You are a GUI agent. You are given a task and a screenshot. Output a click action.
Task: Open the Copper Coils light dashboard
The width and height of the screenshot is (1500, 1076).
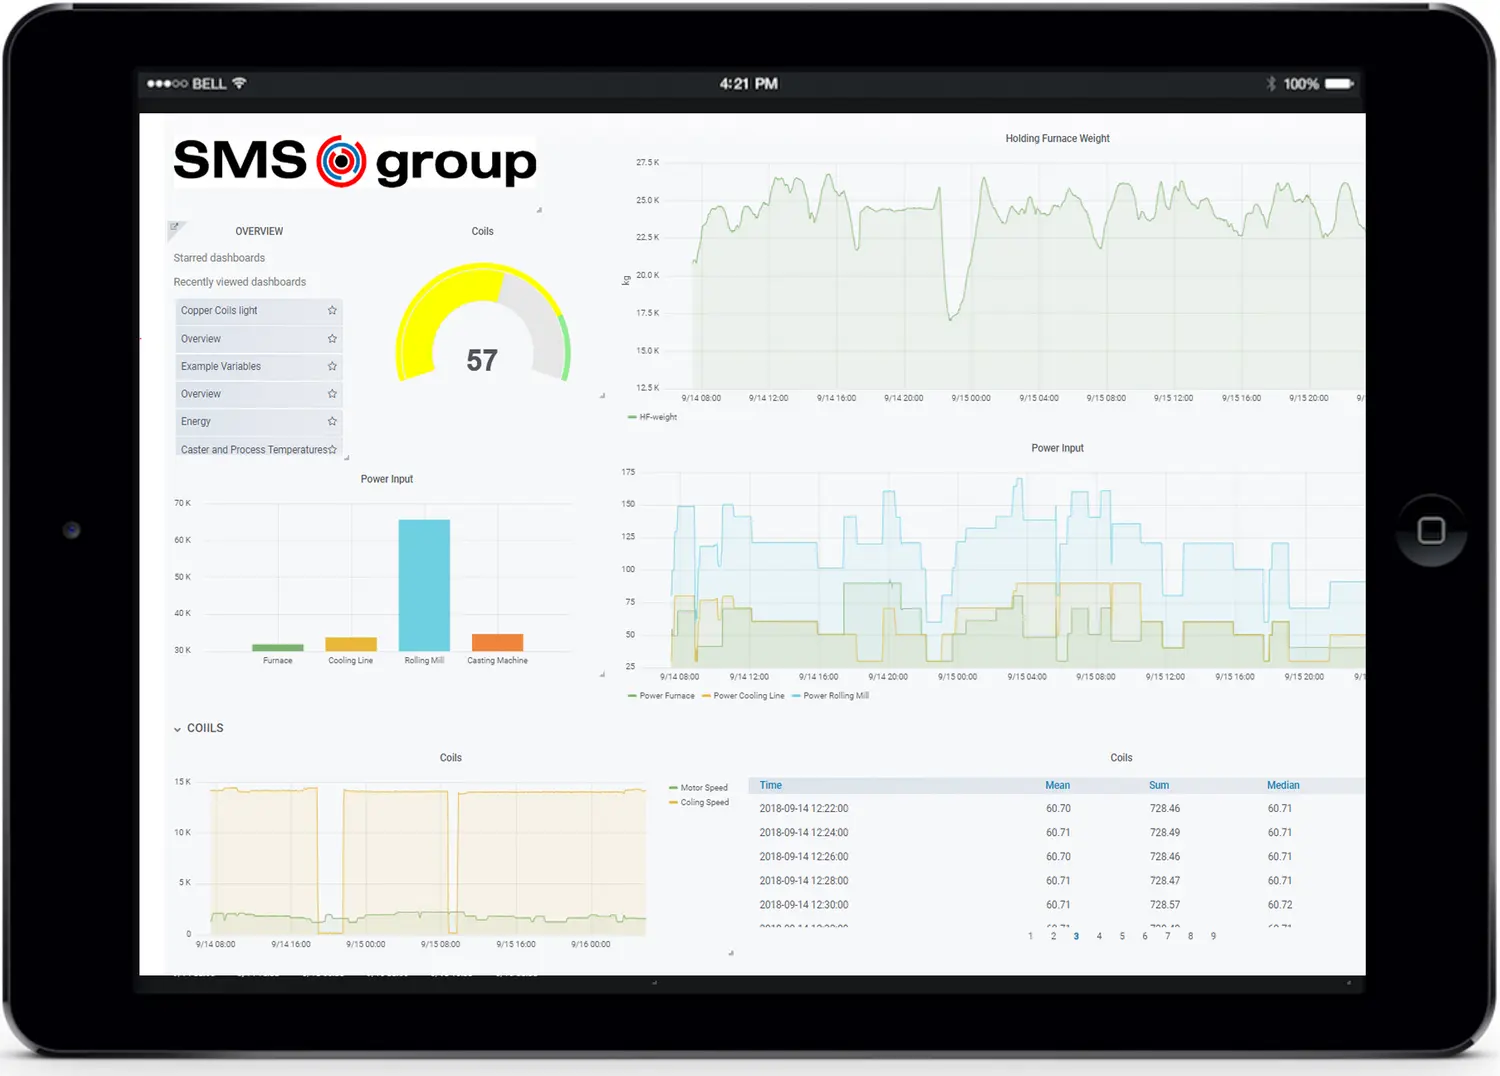(x=219, y=311)
